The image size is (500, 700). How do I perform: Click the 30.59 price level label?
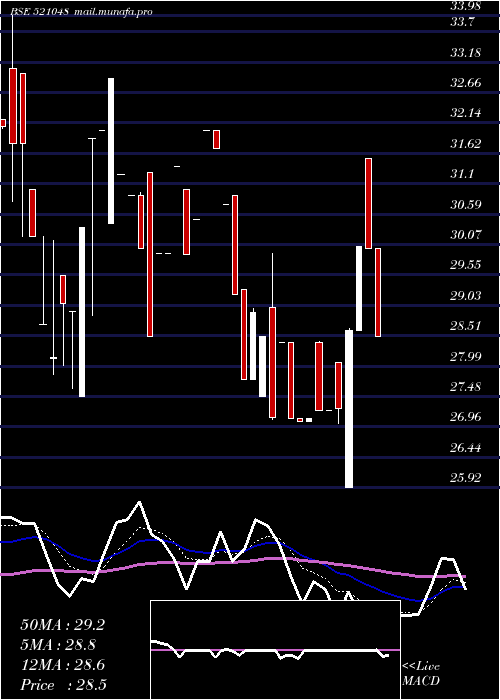(x=466, y=205)
